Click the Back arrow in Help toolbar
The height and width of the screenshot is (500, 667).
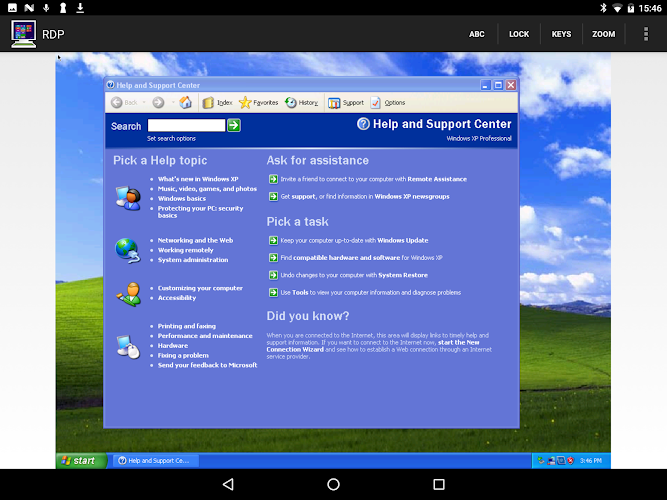[x=117, y=103]
